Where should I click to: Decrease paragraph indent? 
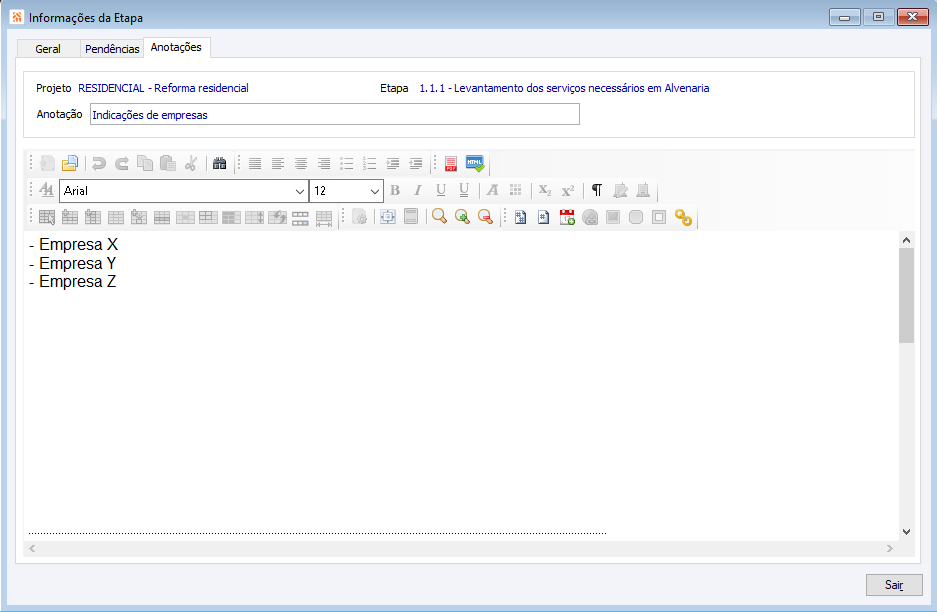[x=415, y=163]
